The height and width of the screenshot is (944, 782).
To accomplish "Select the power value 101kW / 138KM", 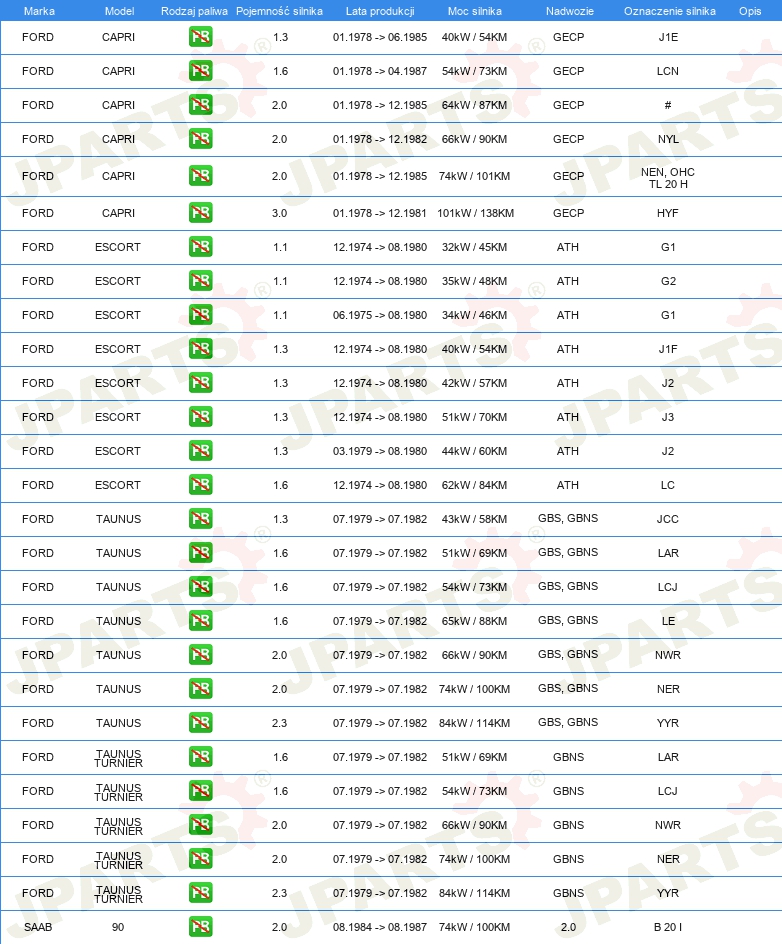I will coord(476,213).
